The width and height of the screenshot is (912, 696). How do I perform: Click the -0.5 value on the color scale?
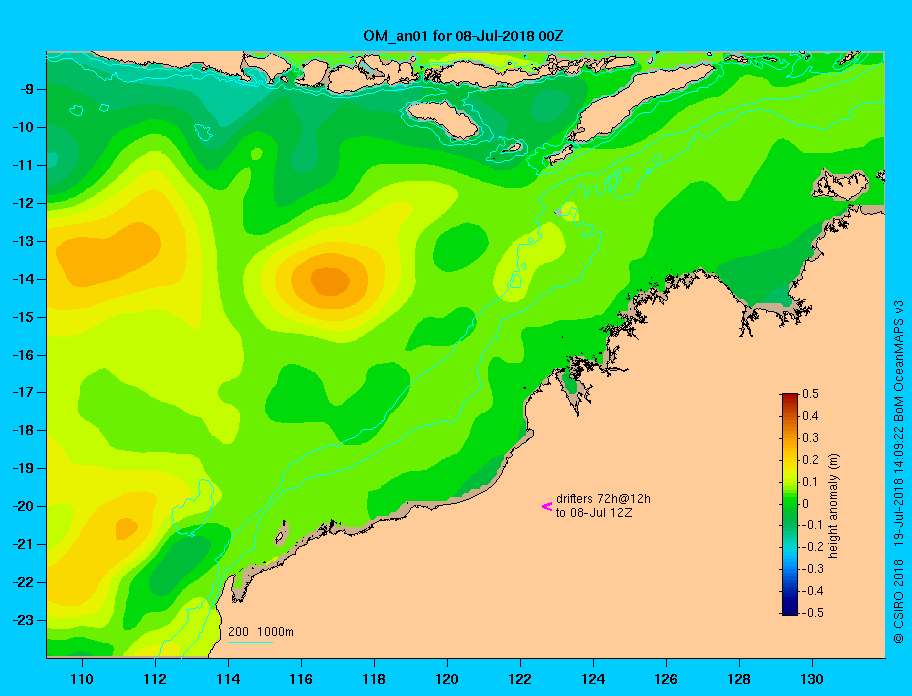coord(813,613)
